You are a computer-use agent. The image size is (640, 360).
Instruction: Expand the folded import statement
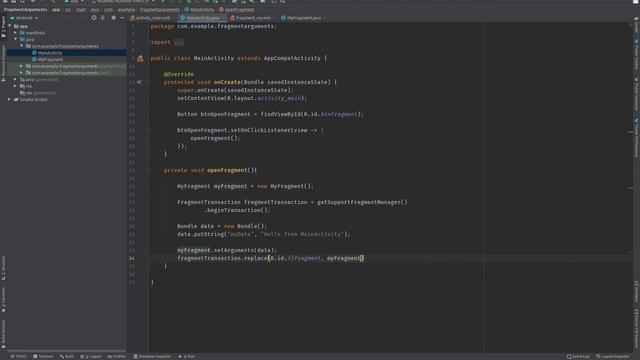(178, 42)
